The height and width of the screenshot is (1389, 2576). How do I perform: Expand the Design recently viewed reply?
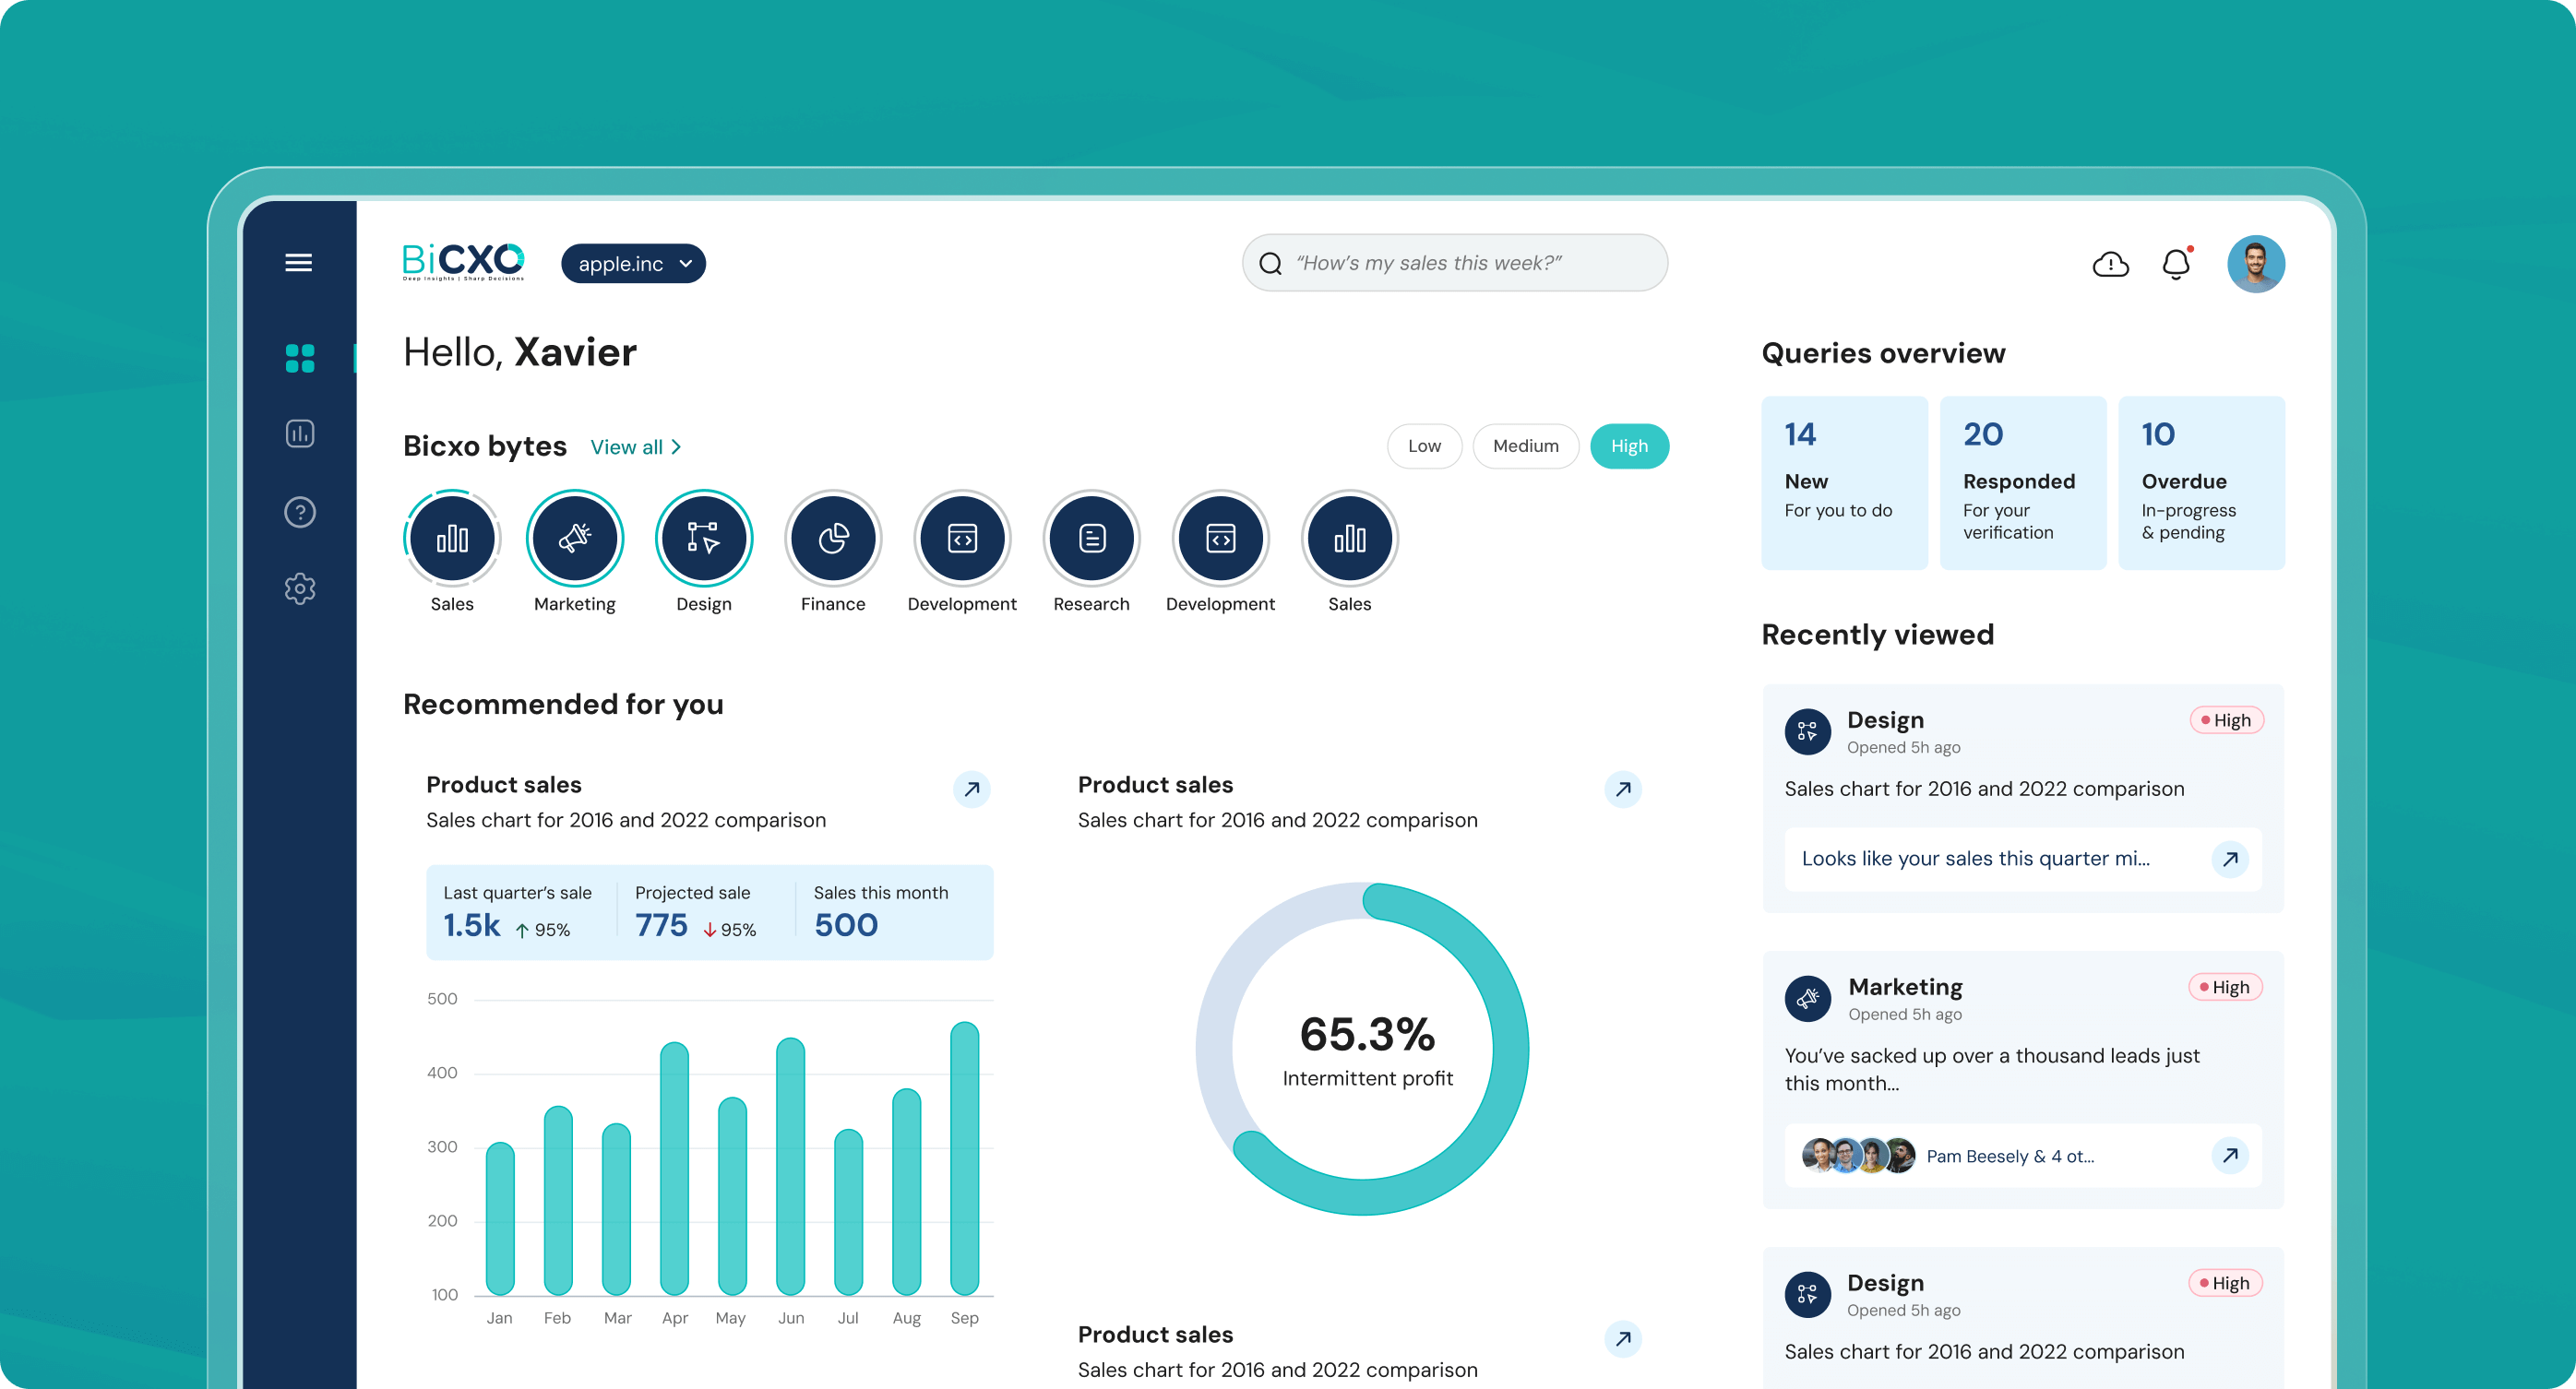[x=2231, y=859]
